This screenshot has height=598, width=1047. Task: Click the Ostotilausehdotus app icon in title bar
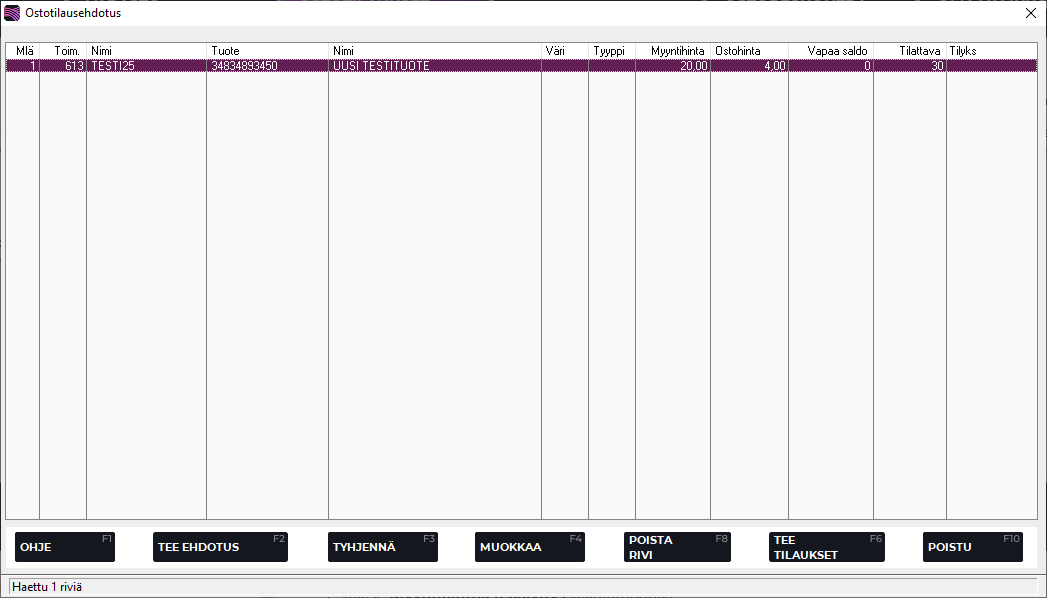point(12,13)
